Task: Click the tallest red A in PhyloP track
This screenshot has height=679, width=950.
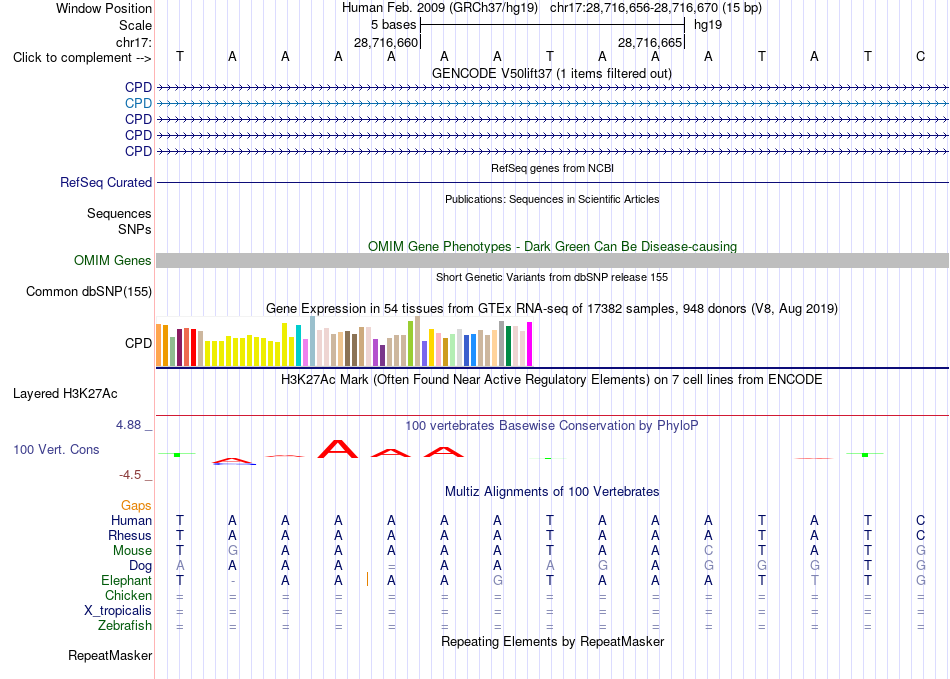Action: [338, 449]
